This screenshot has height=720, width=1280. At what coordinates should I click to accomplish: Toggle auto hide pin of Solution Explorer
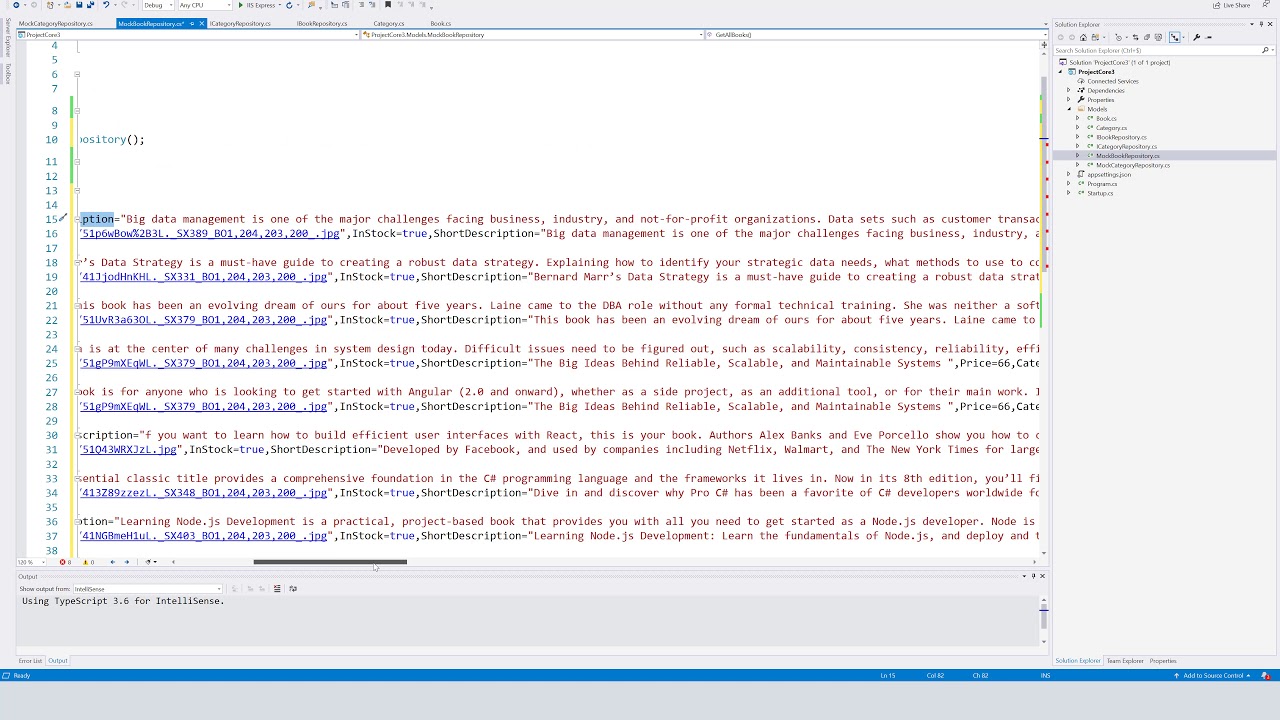pos(1261,24)
